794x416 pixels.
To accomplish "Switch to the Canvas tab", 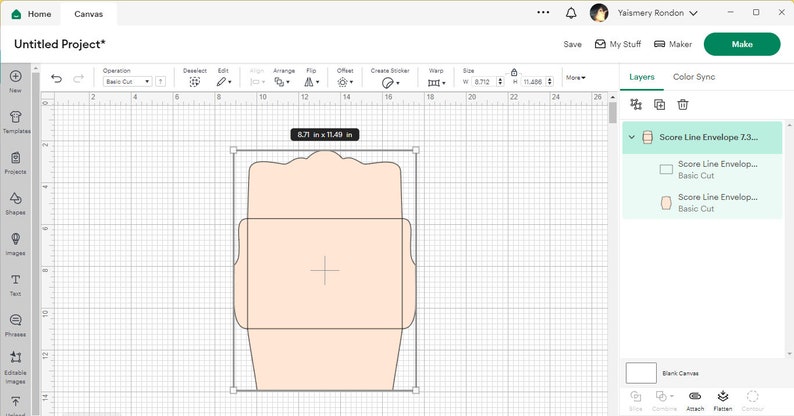I will click(89, 14).
